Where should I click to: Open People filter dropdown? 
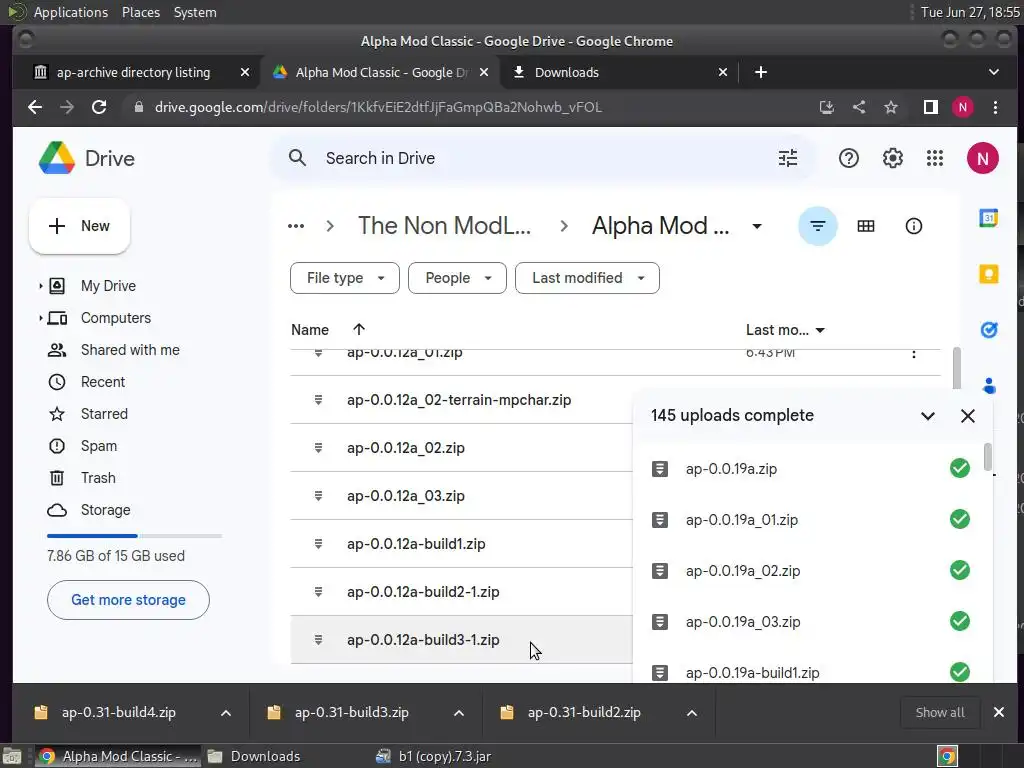coord(457,278)
